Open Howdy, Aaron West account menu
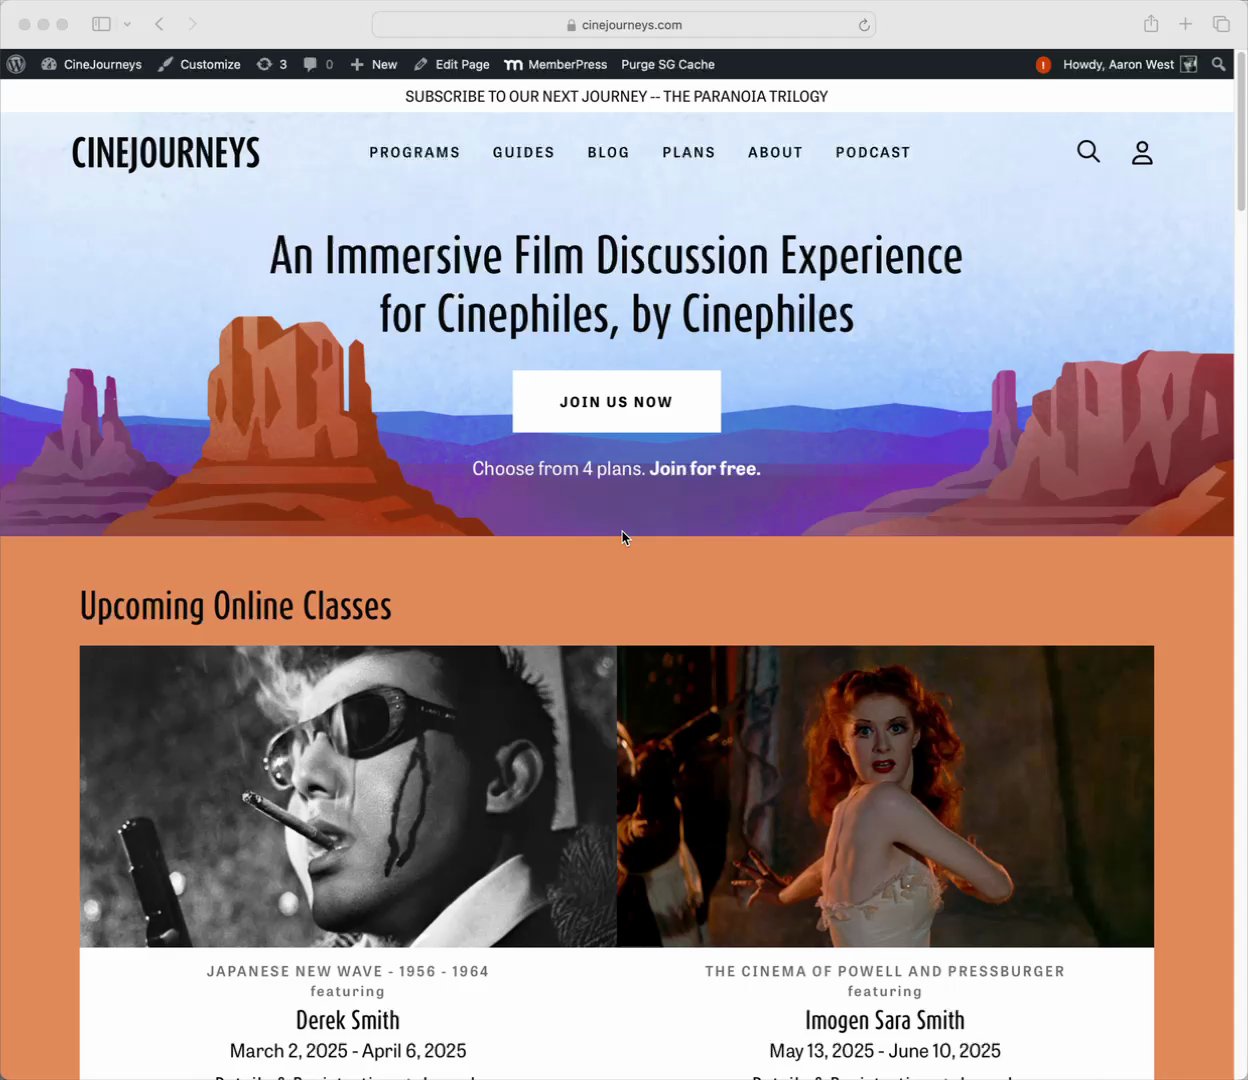Viewport: 1248px width, 1080px height. click(x=1118, y=64)
